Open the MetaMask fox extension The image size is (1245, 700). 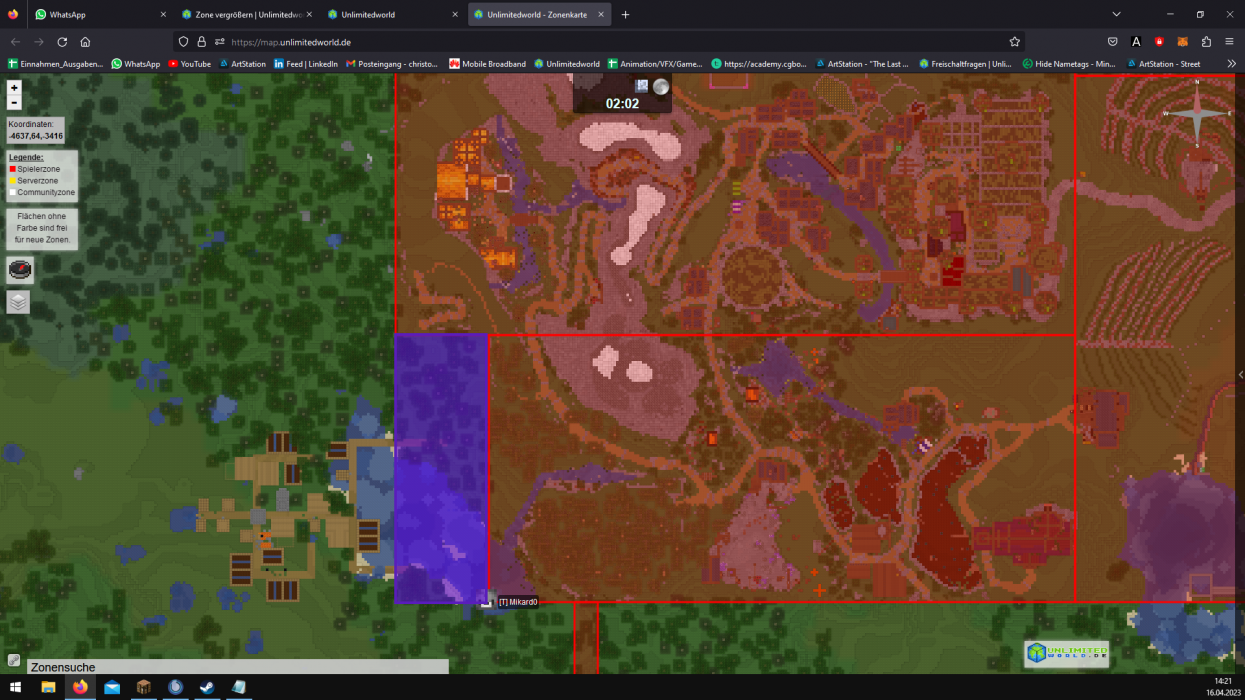click(1182, 42)
